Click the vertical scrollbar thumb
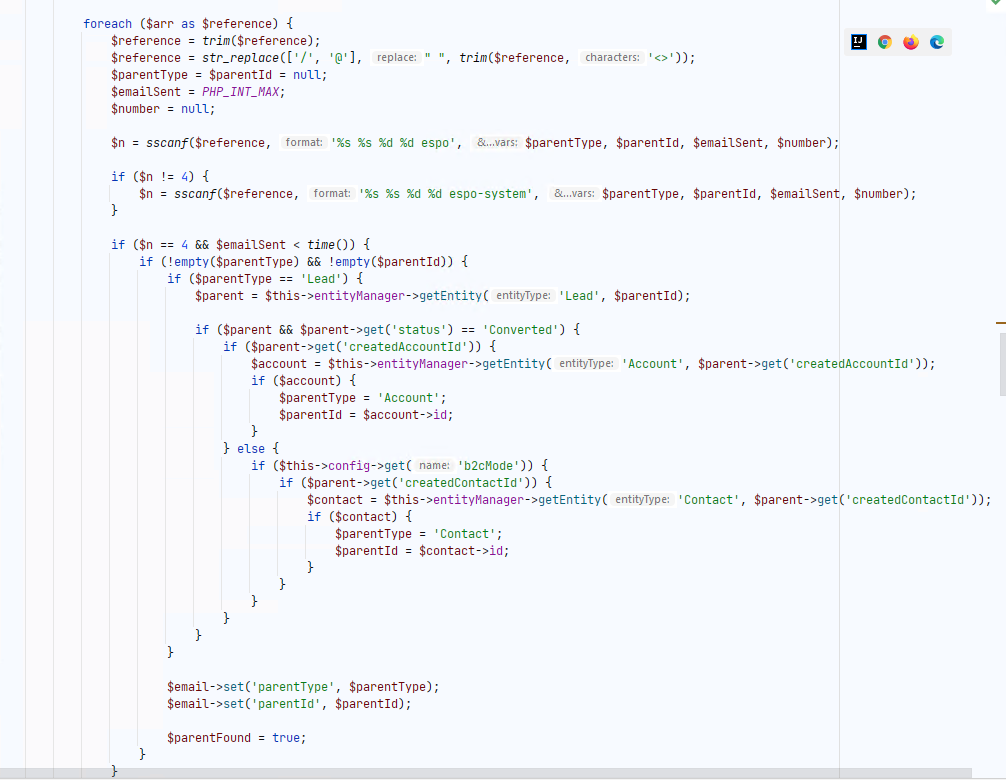This screenshot has width=1006, height=780. [1002, 363]
